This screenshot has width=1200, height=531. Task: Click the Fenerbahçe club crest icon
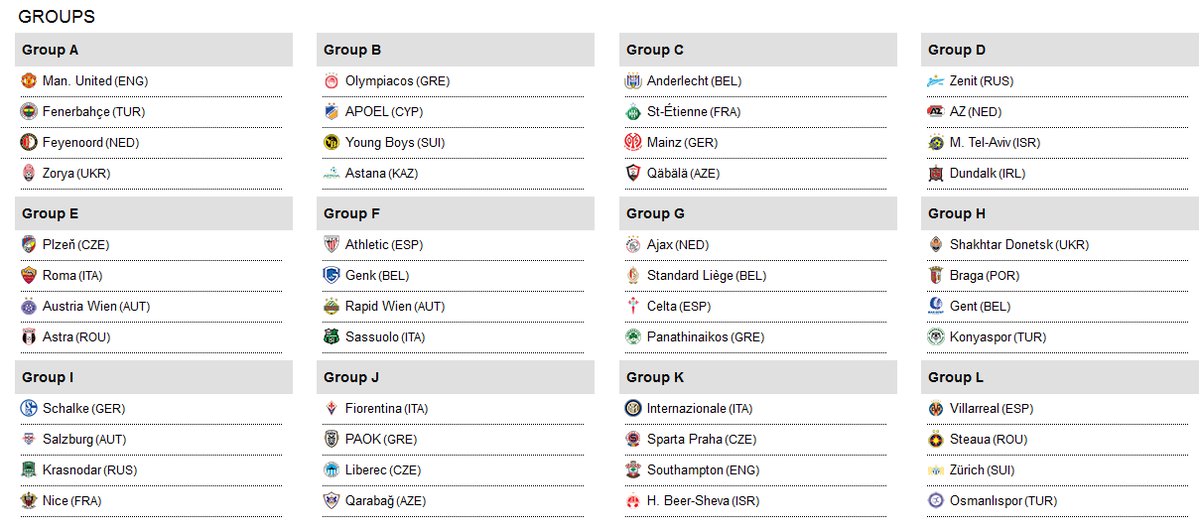pyautogui.click(x=28, y=112)
